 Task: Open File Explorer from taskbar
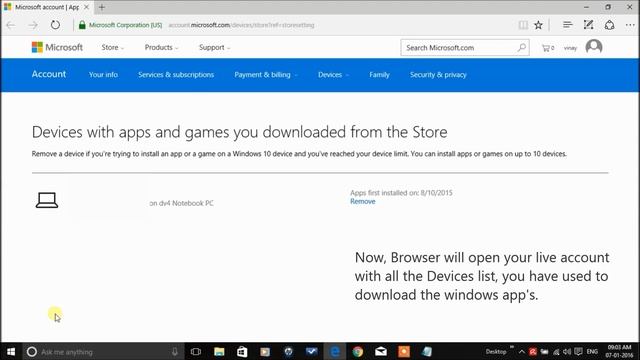[219, 352]
